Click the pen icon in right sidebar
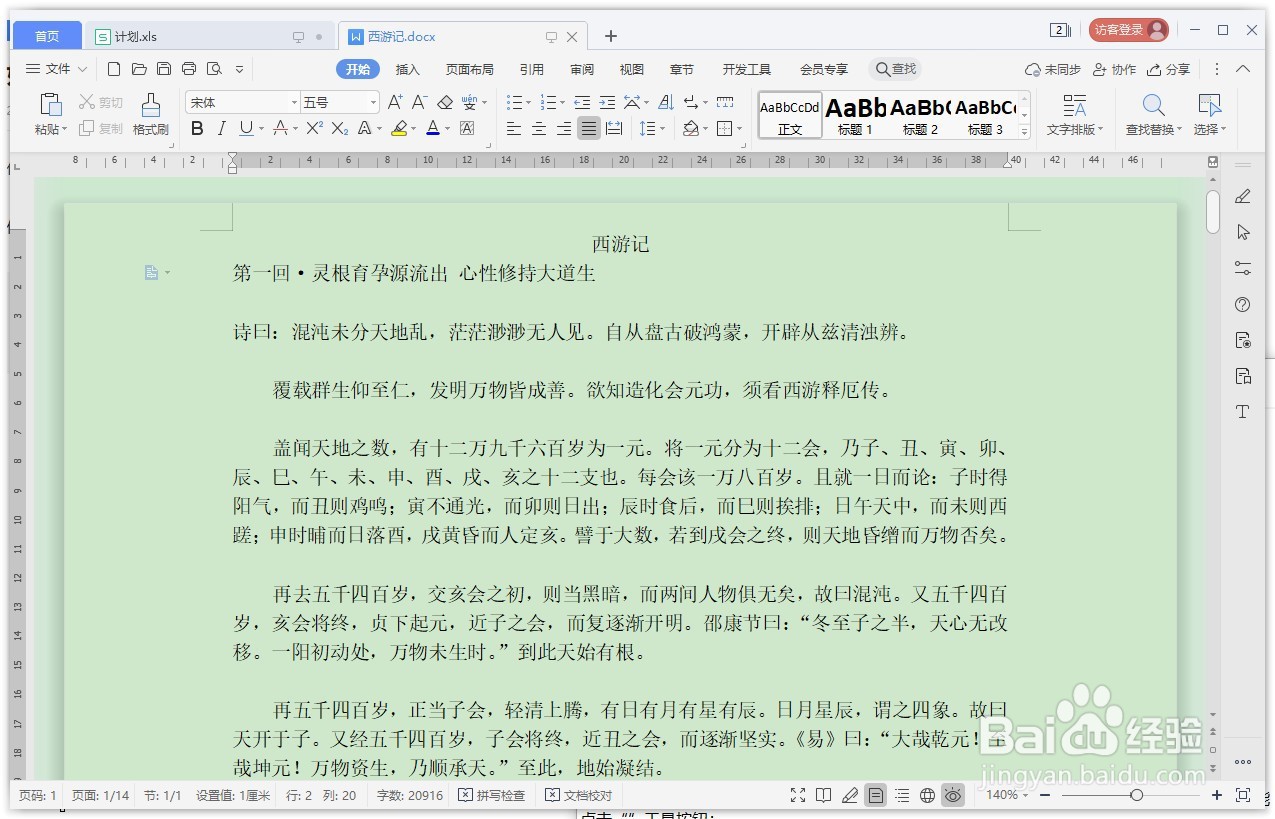Screen dimensions: 1275x819 (x=1243, y=196)
